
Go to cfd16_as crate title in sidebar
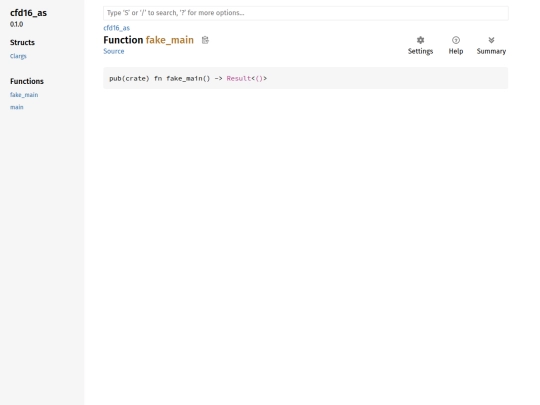coord(28,13)
